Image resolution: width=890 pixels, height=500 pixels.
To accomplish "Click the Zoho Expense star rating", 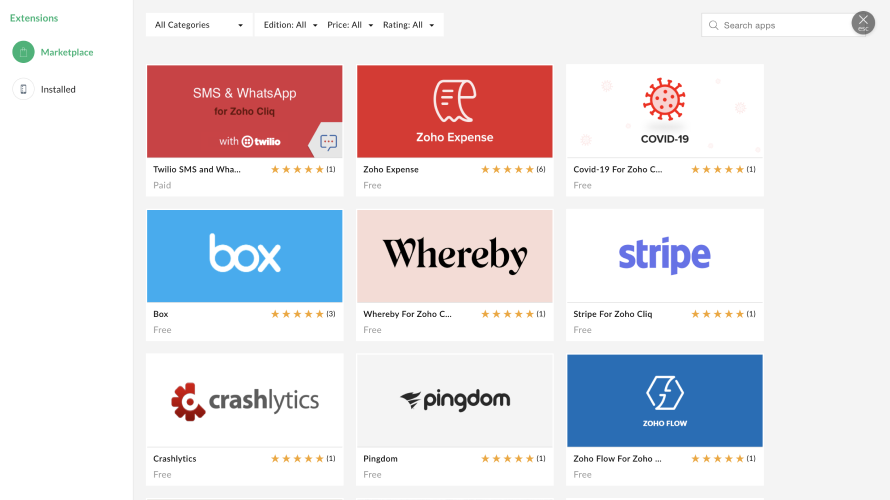I will point(507,169).
